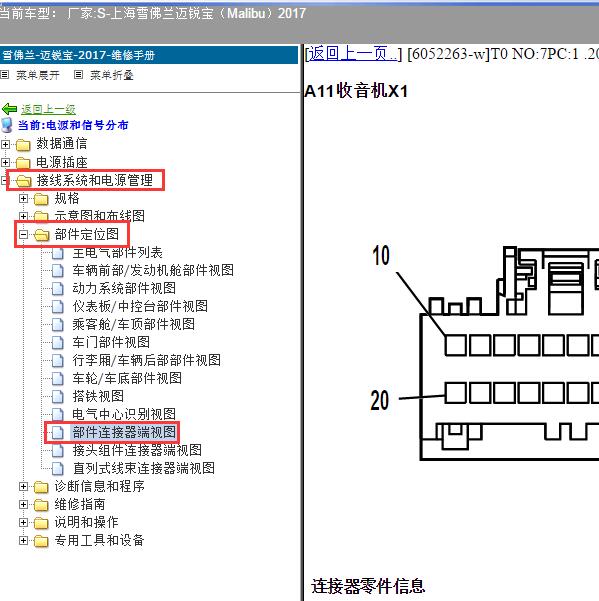The width and height of the screenshot is (599, 601).
Task: Click the page icon of 搭铁视图
Action: [57, 396]
